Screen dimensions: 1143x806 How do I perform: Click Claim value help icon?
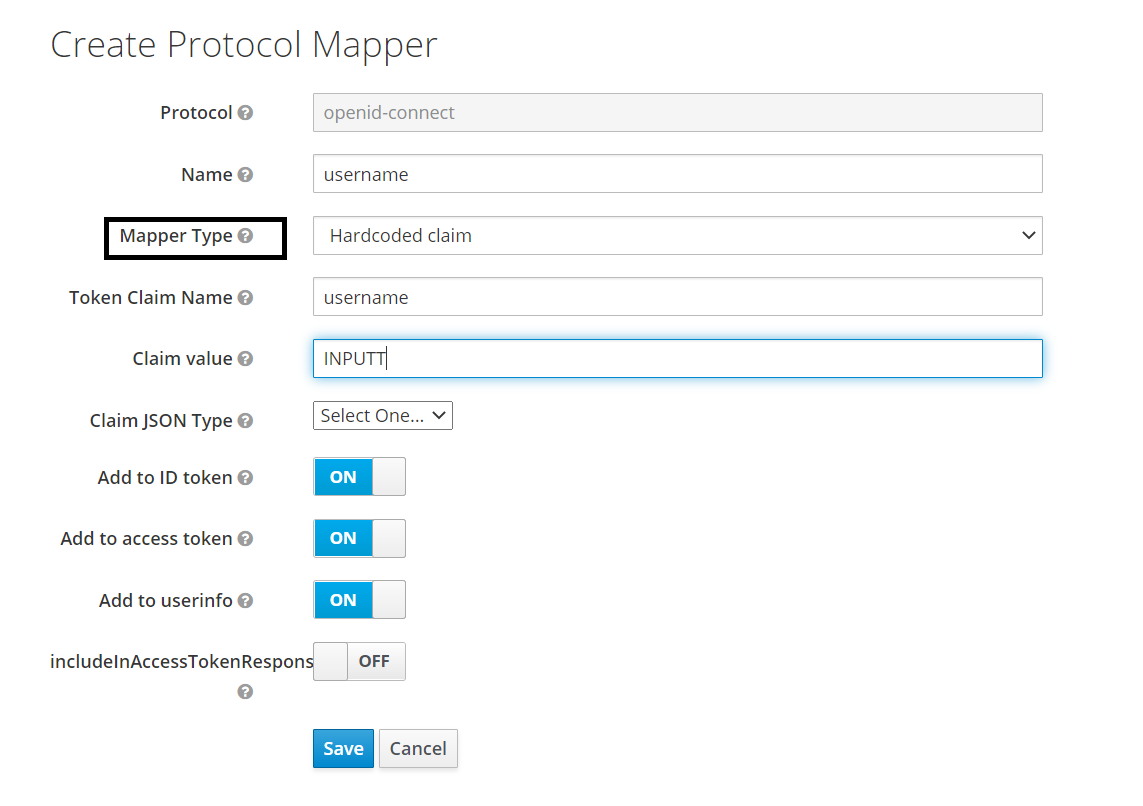tap(245, 359)
